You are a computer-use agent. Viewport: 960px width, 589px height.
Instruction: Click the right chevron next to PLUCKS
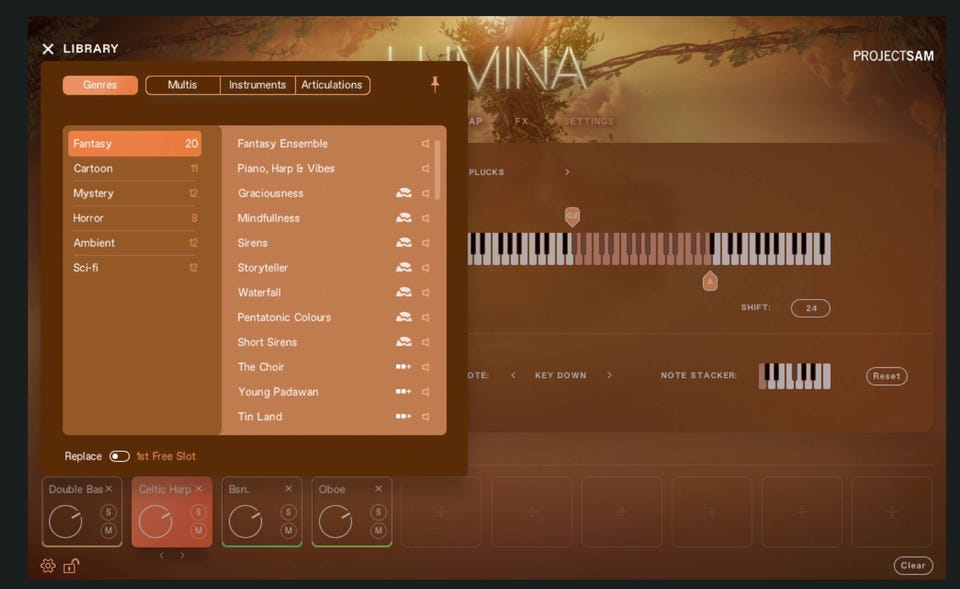[567, 172]
